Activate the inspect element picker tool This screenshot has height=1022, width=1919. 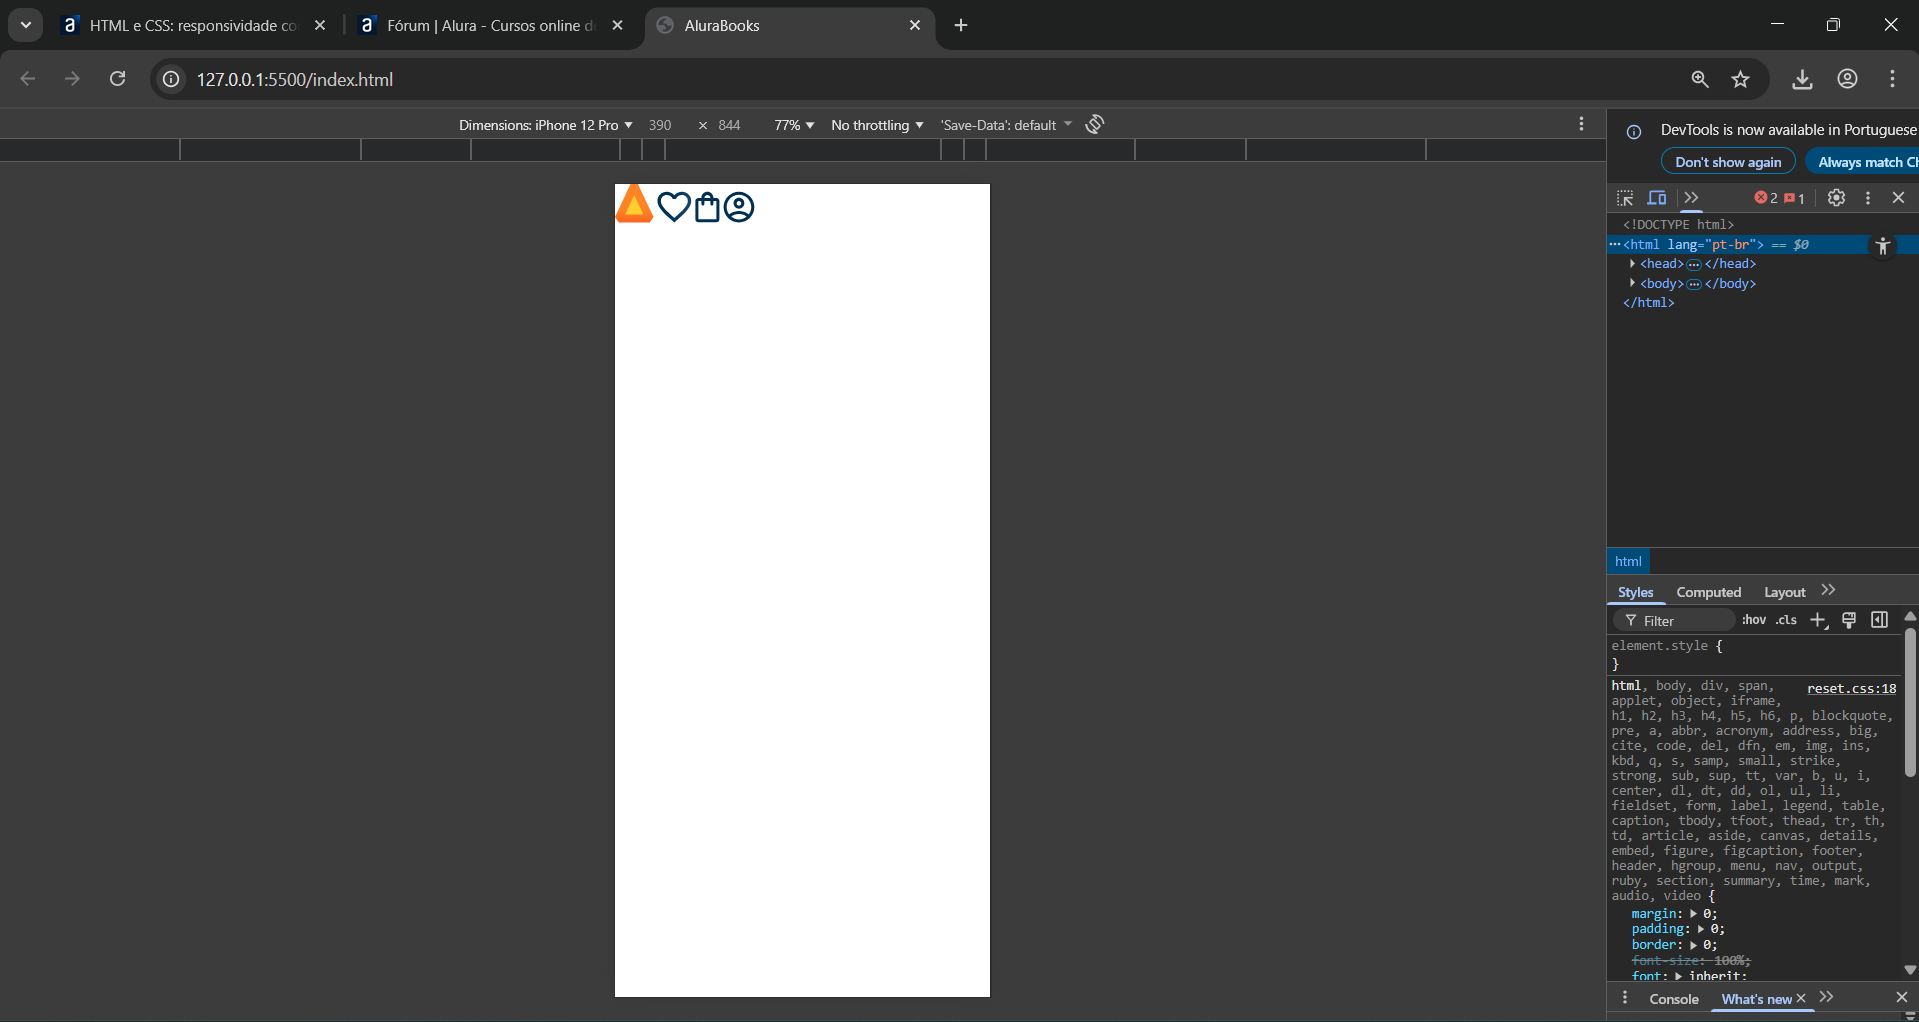[x=1625, y=198]
